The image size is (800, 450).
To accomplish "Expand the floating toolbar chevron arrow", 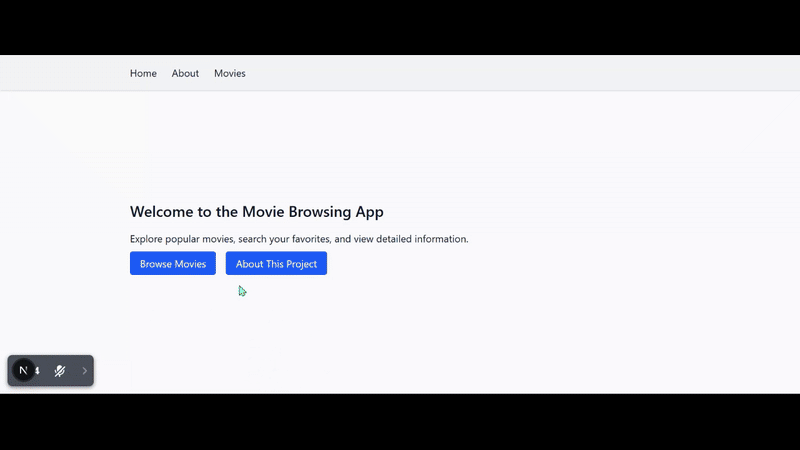I will [84, 371].
